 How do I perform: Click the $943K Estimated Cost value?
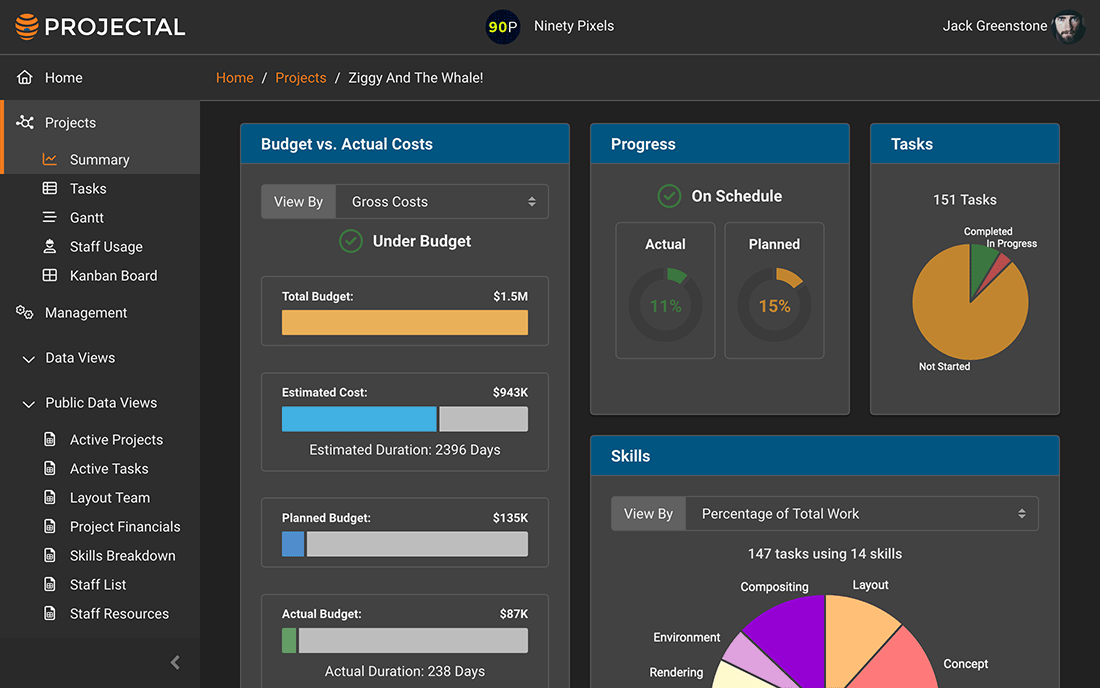[510, 393]
